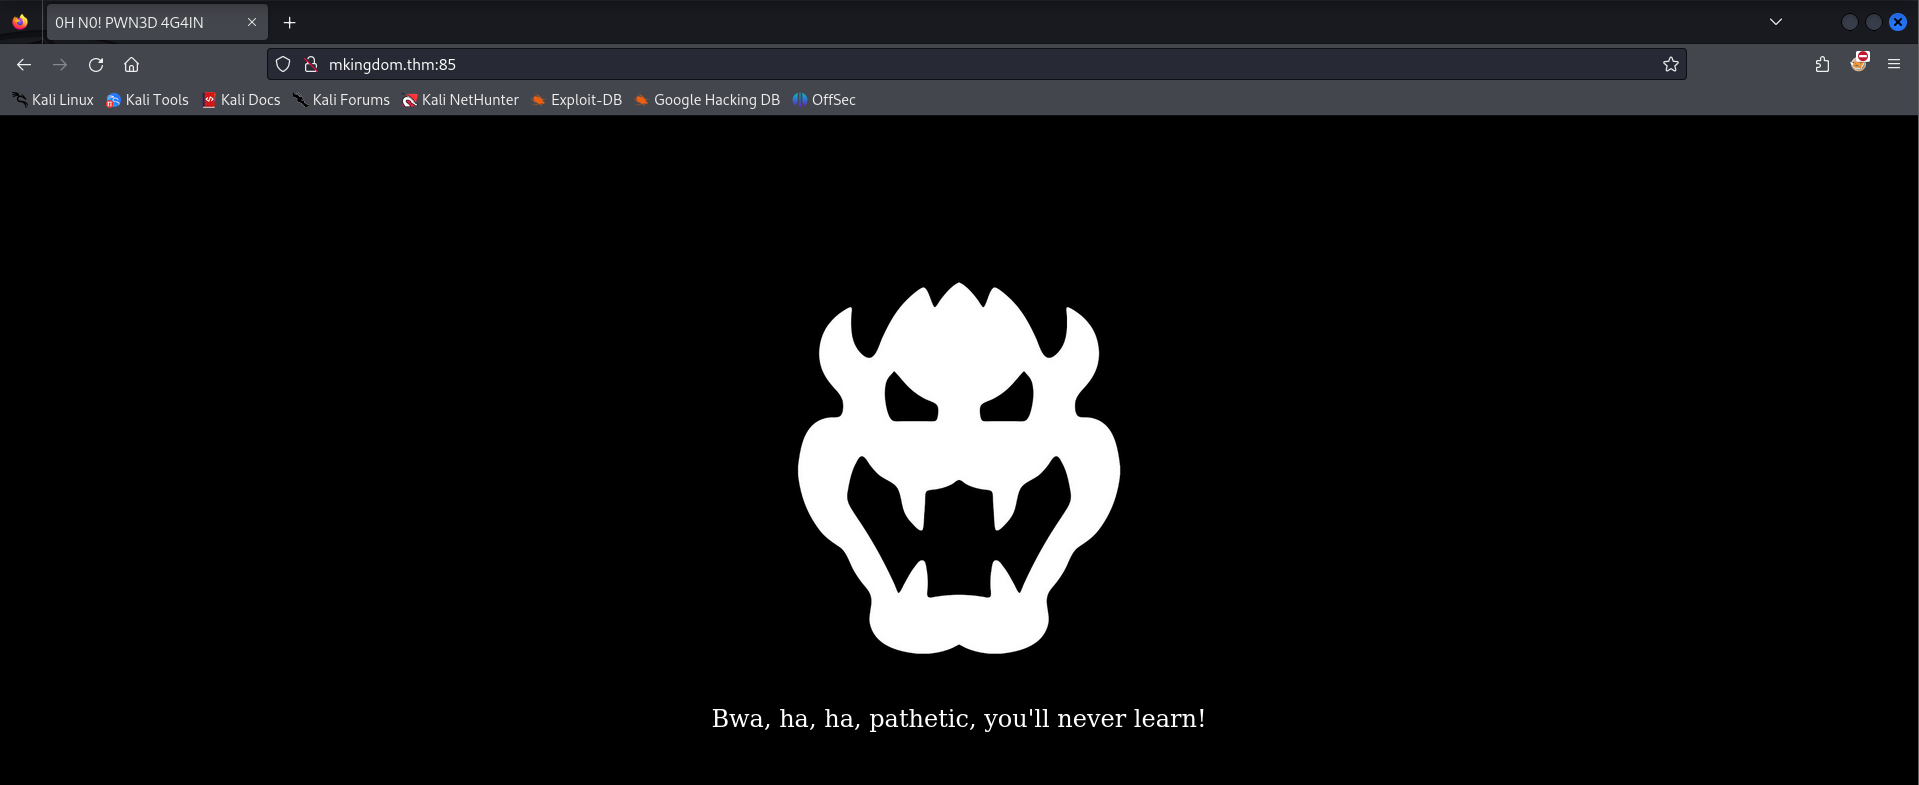The height and width of the screenshot is (785, 1919).
Task: Open the OffSec bookmark
Action: click(823, 100)
